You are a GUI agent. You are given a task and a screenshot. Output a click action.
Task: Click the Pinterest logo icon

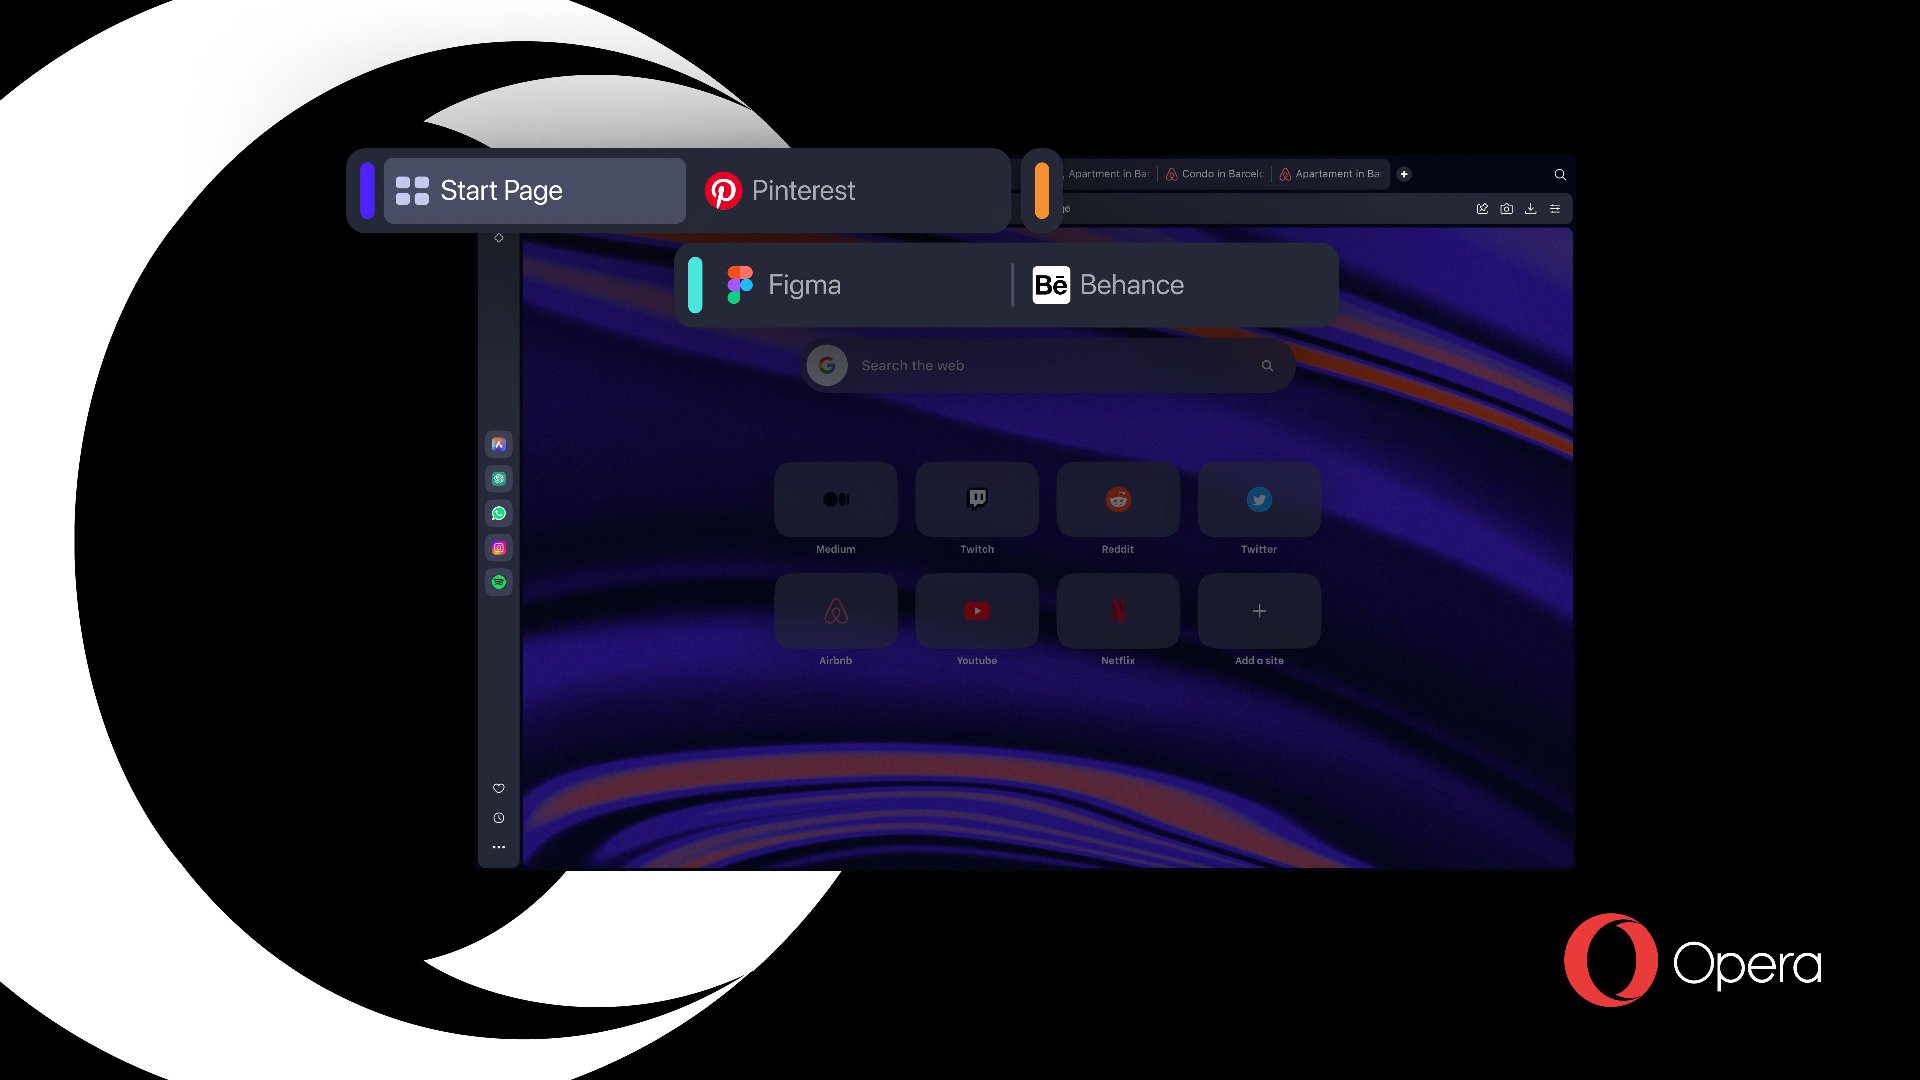pyautogui.click(x=723, y=191)
